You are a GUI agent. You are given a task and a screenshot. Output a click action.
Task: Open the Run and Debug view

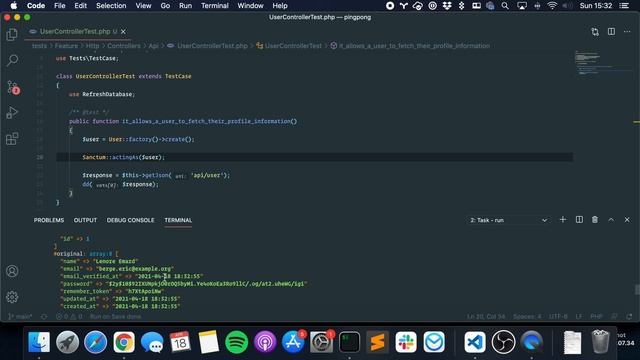point(12,113)
